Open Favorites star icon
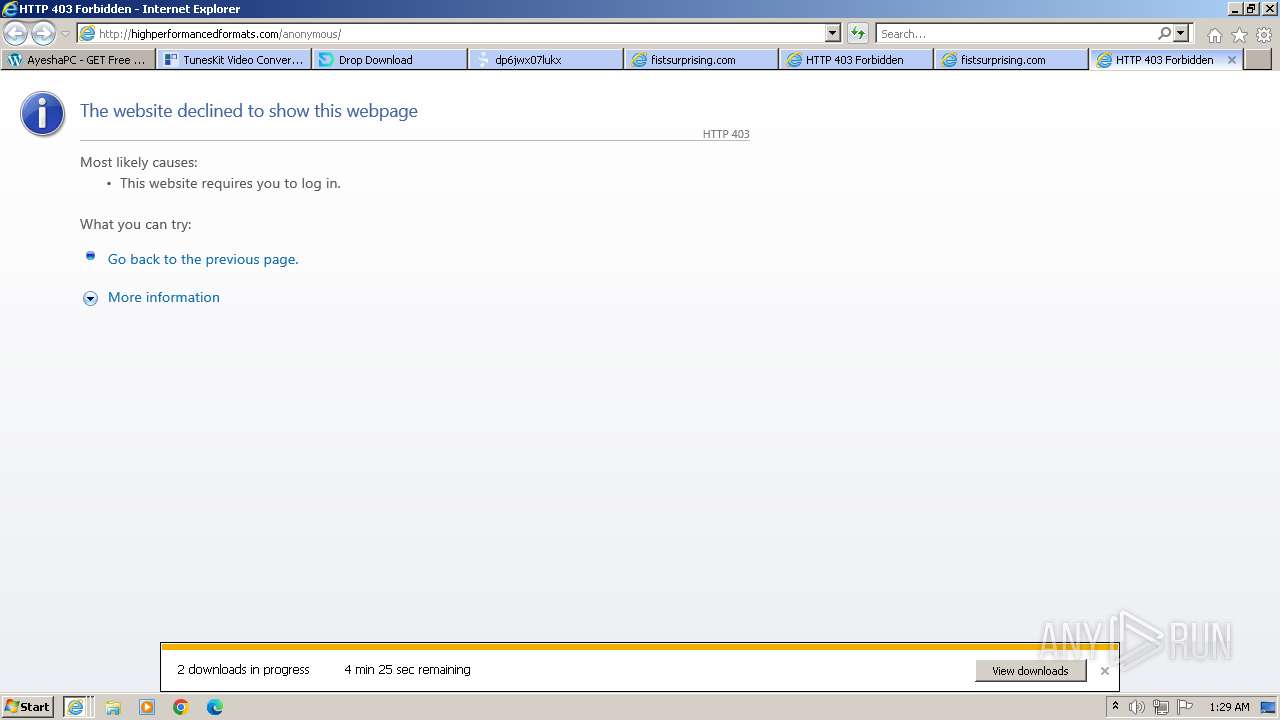 pyautogui.click(x=1239, y=35)
